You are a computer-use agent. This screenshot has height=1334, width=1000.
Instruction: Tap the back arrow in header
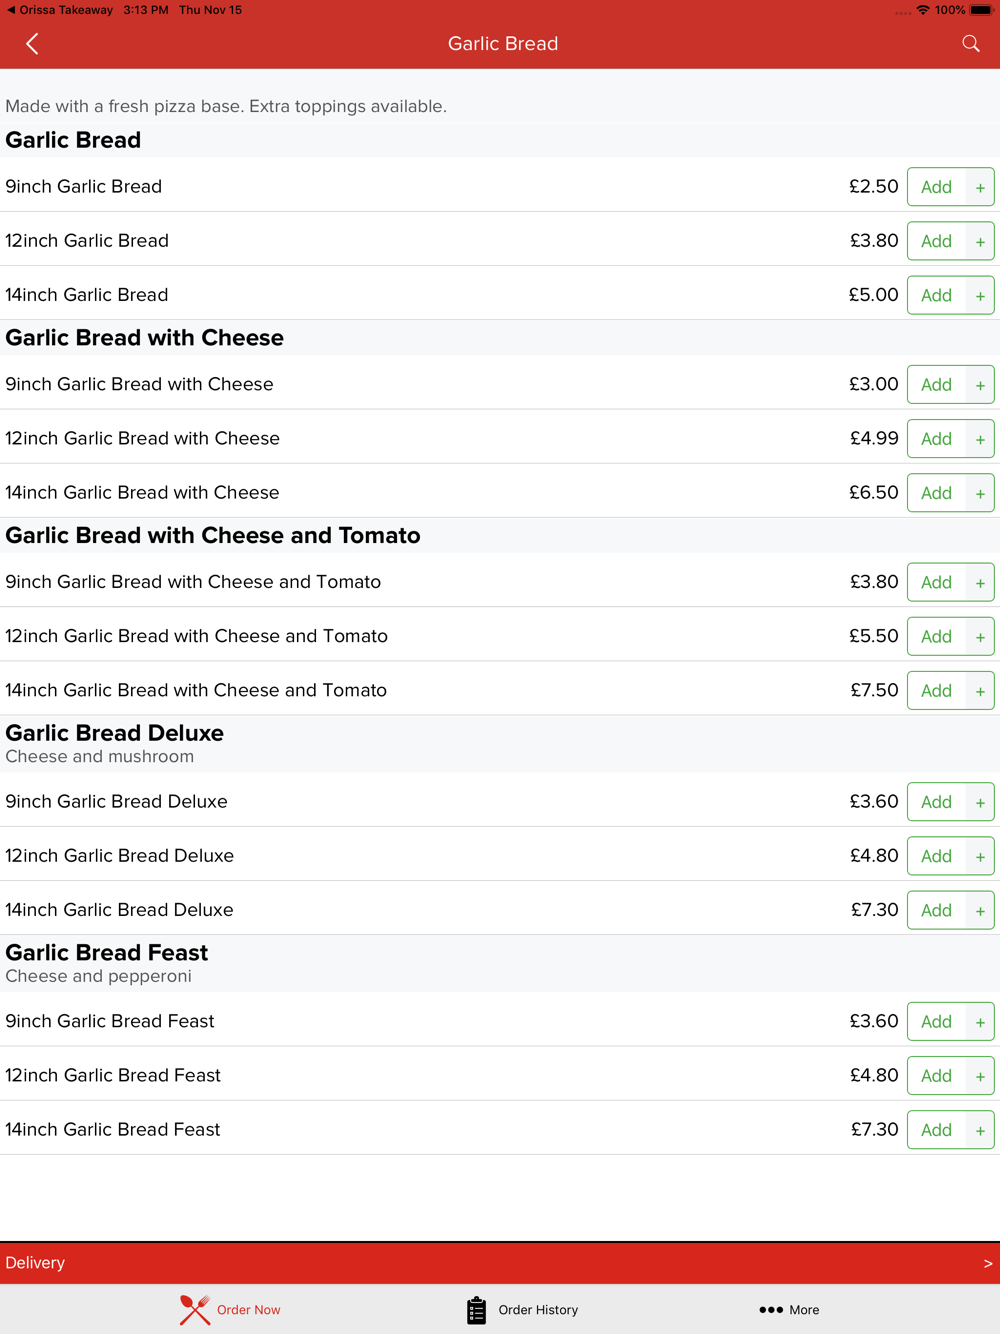(x=32, y=44)
